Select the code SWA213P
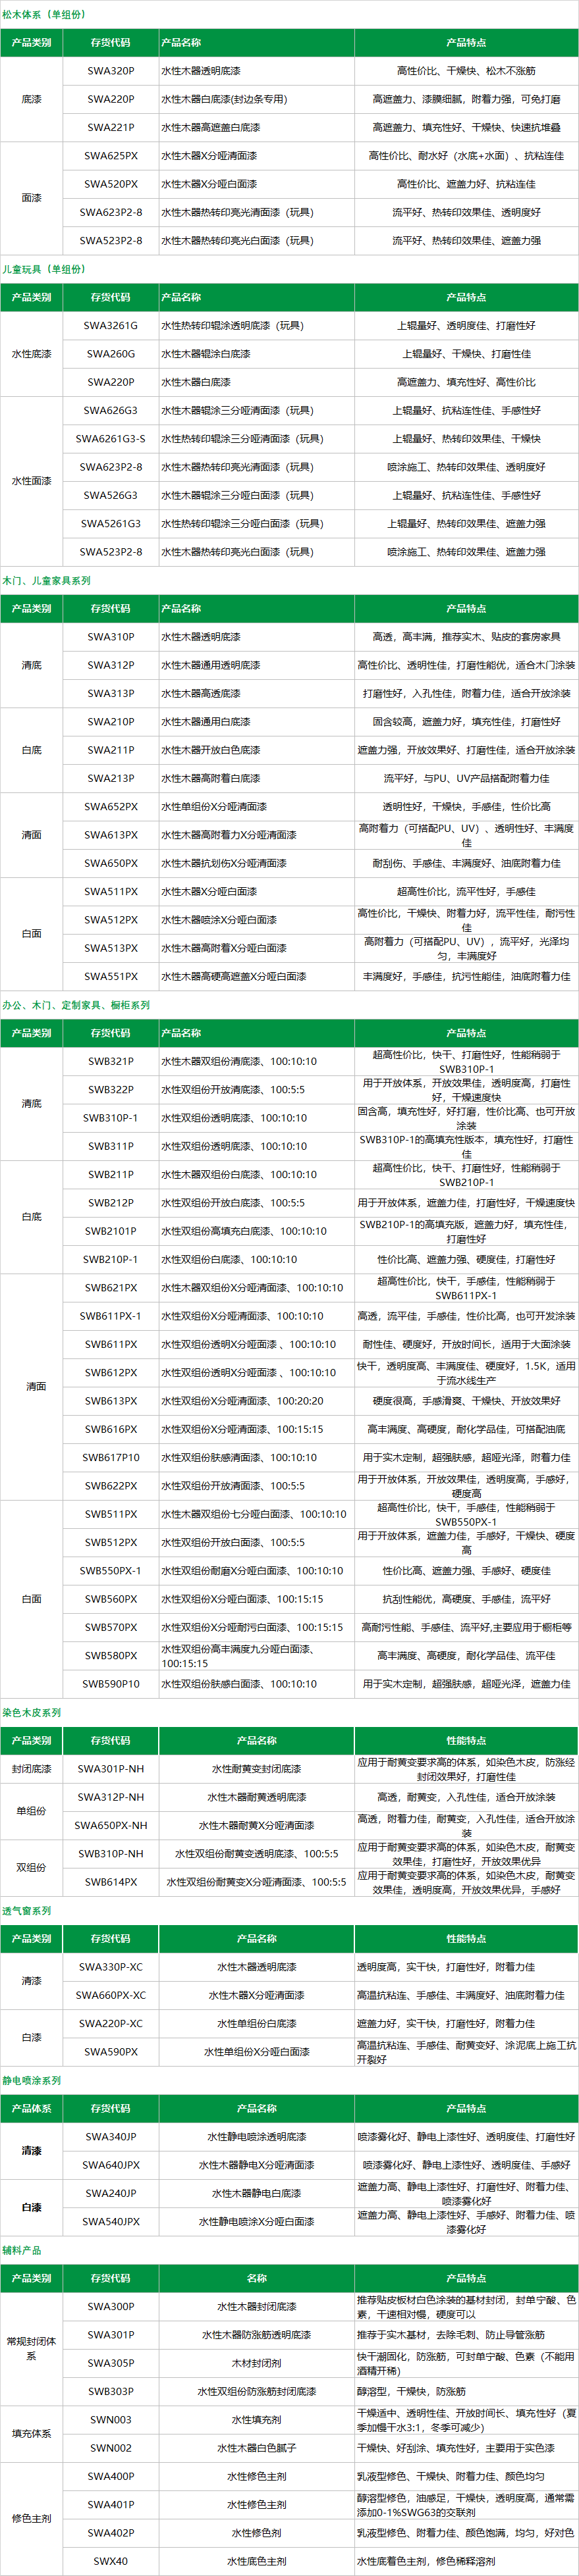Screen dimensions: 579x2576 click(x=110, y=778)
